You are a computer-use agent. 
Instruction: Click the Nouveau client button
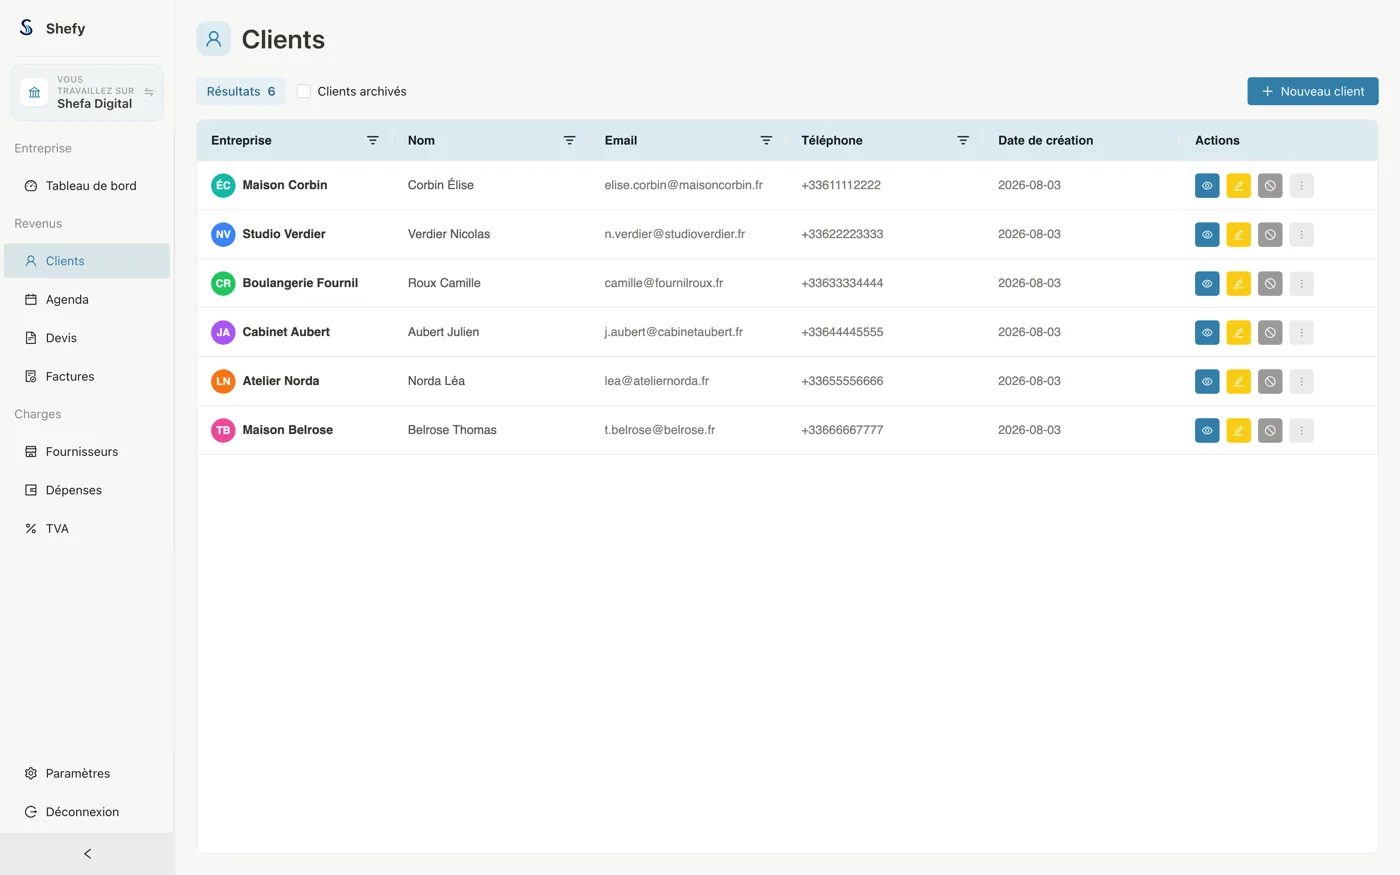(x=1313, y=91)
